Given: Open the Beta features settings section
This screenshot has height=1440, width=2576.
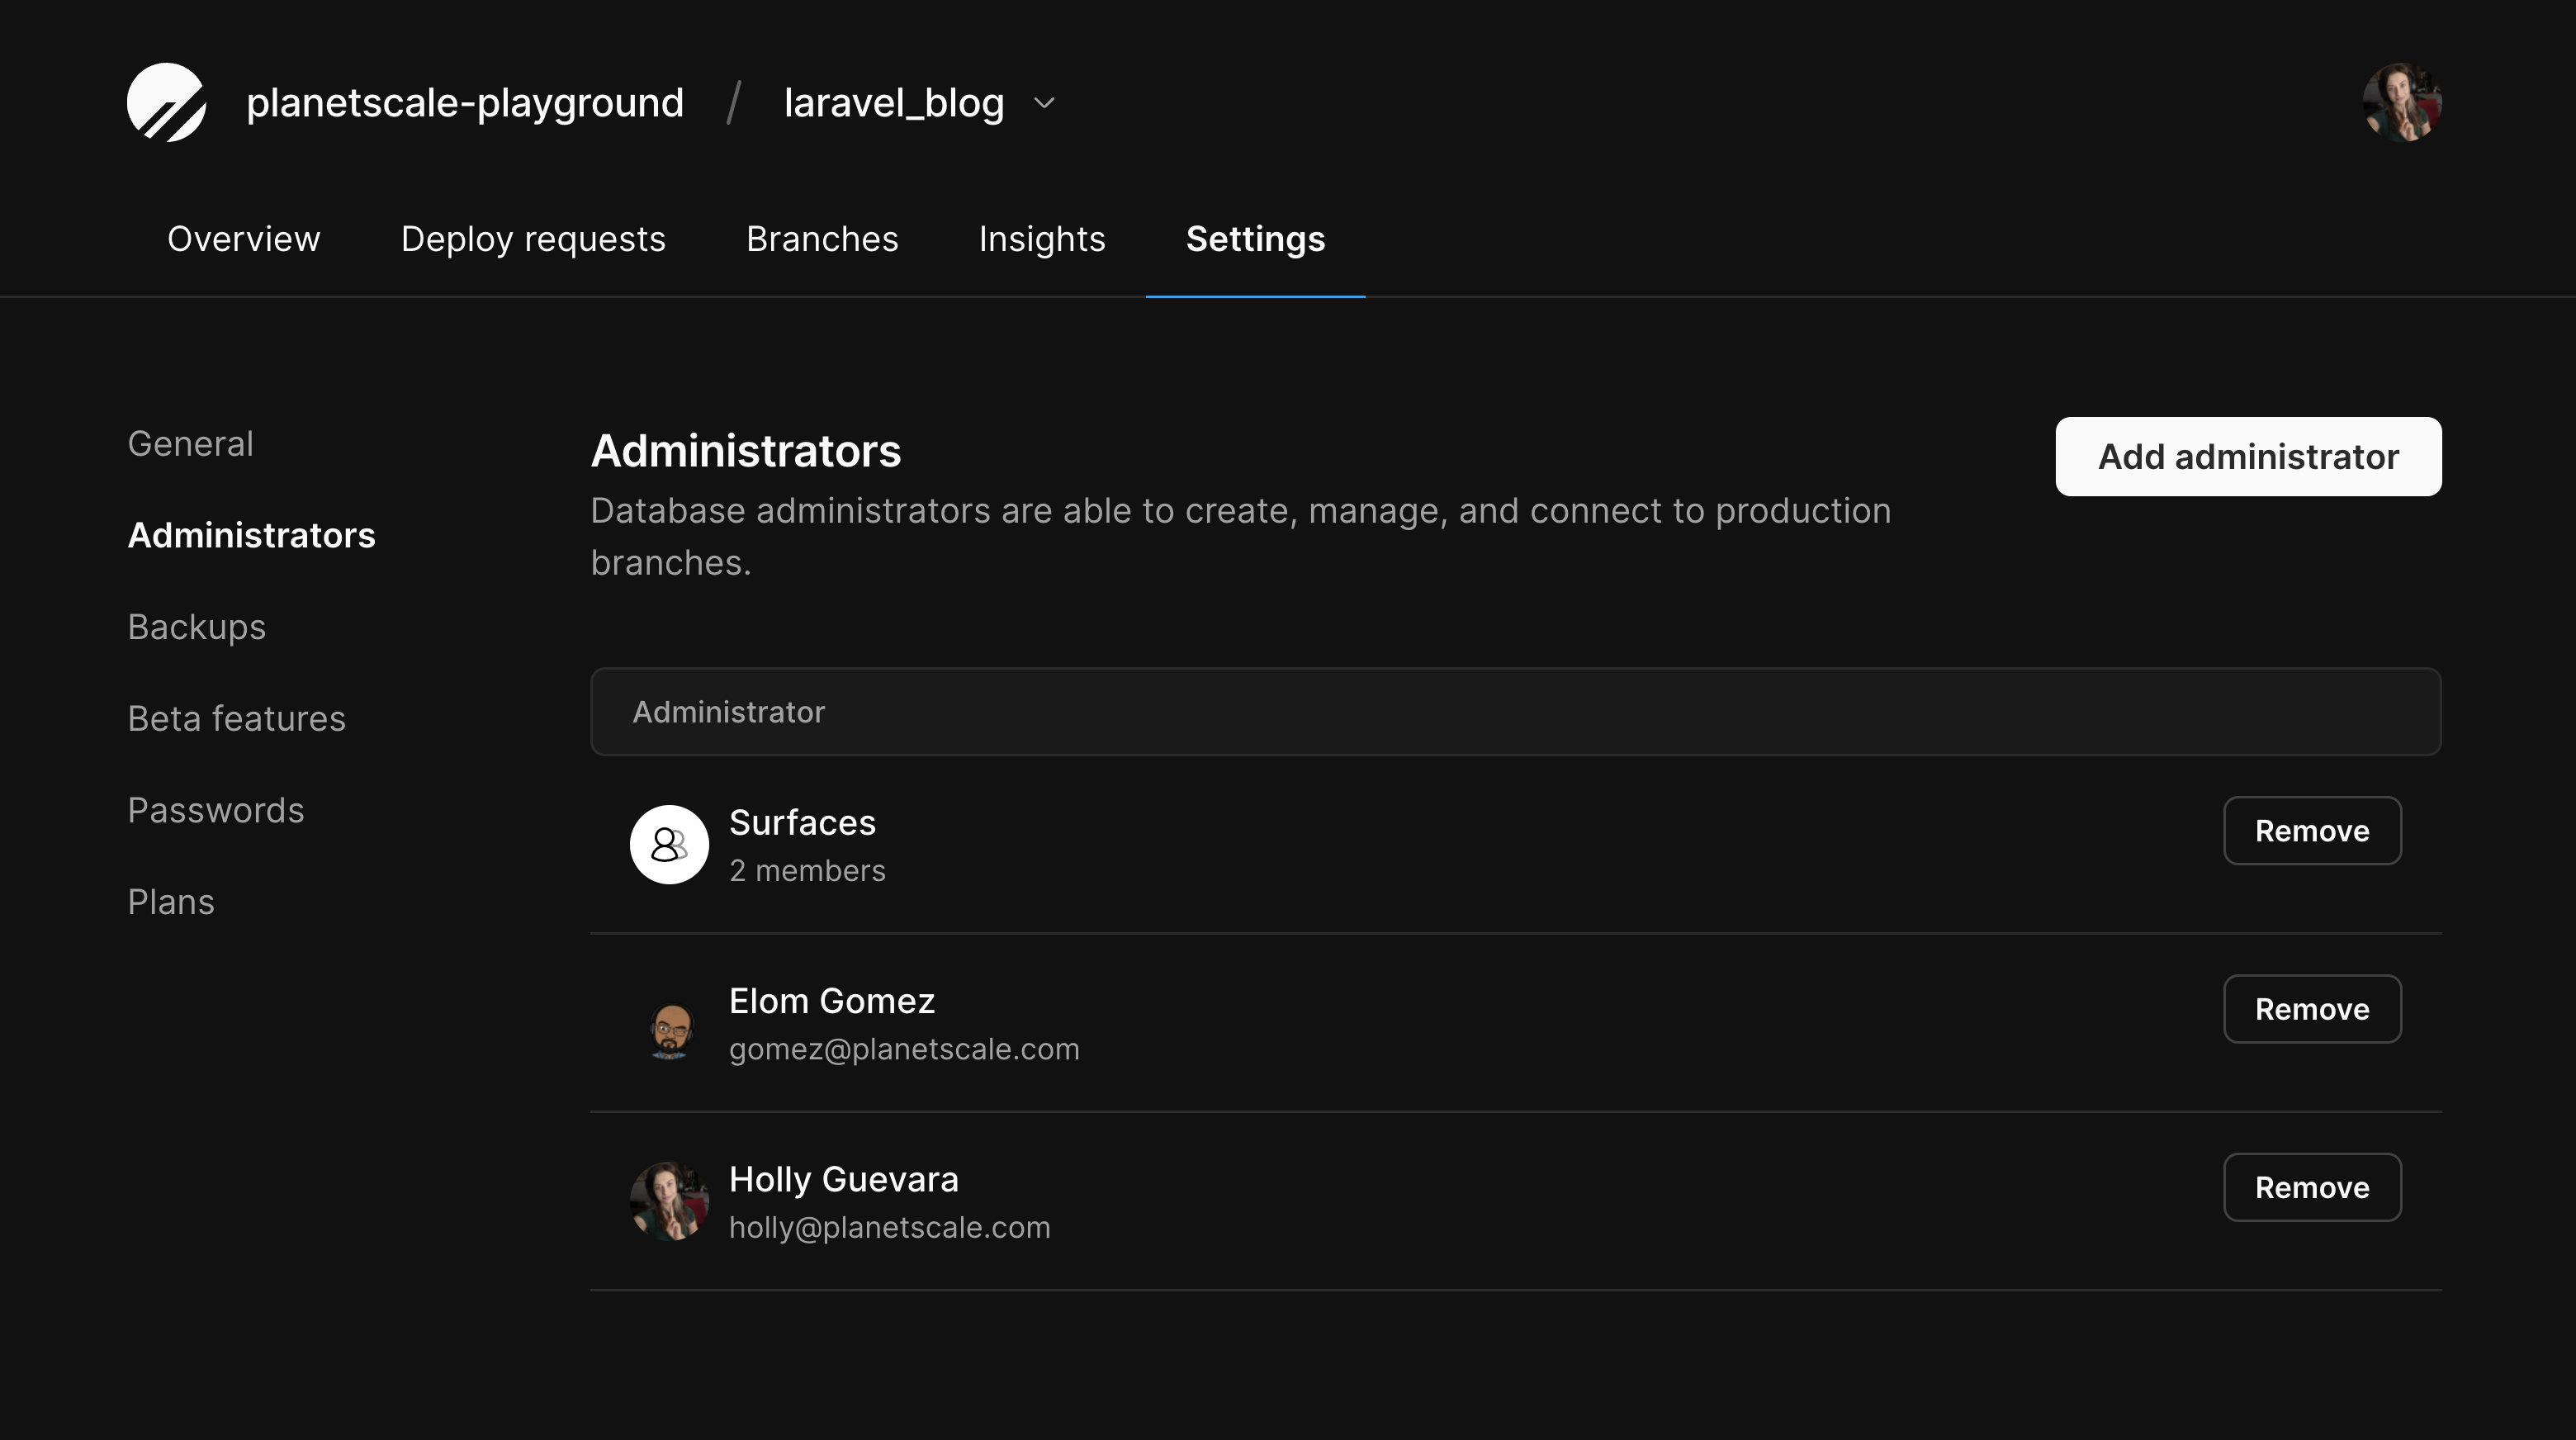Looking at the screenshot, I should (236, 718).
